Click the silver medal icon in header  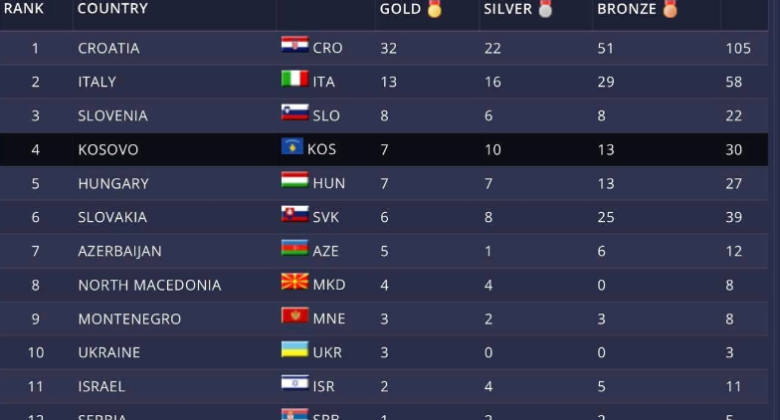(546, 8)
